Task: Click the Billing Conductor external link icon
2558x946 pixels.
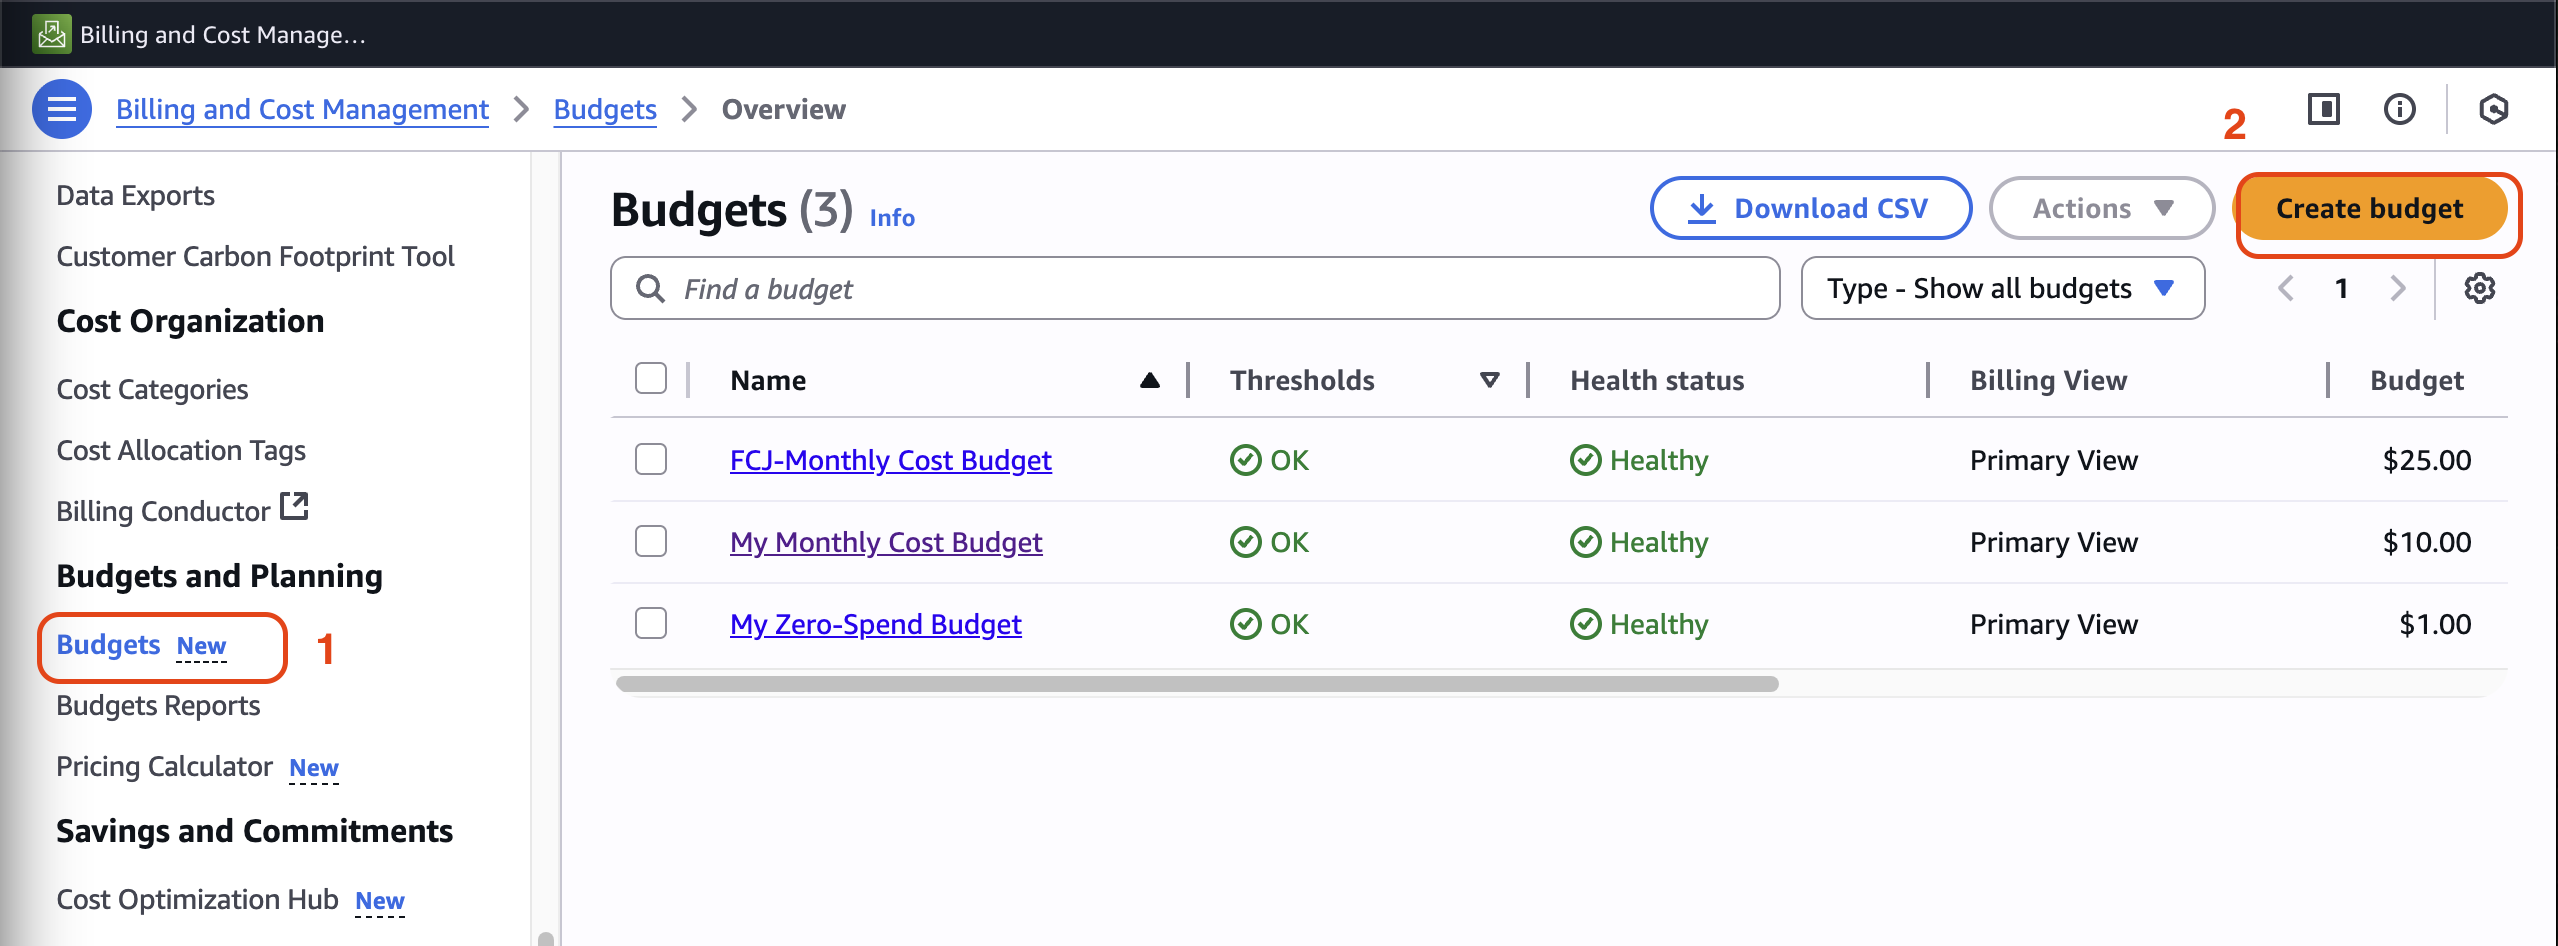Action: click(294, 507)
